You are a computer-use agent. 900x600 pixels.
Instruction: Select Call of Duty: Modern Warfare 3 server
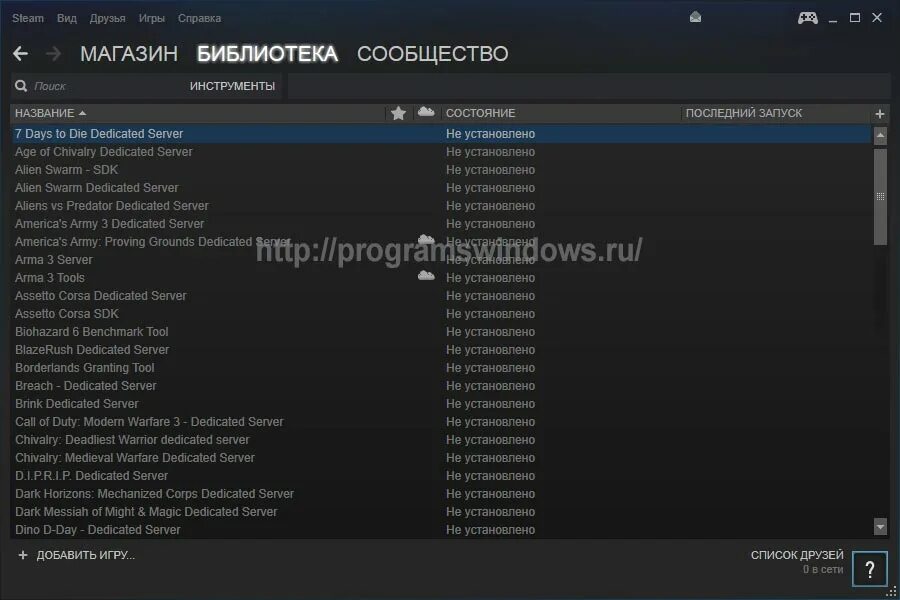(441, 422)
